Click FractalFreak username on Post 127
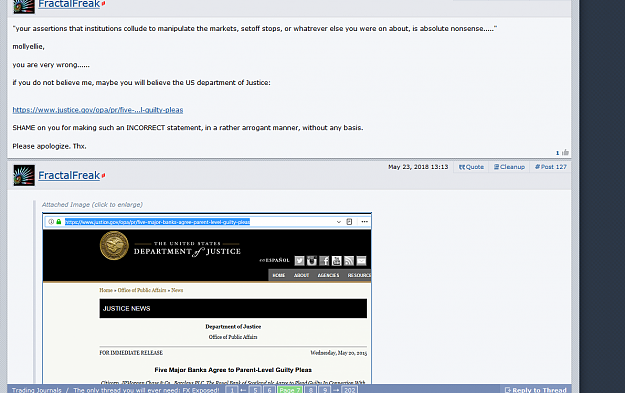Viewport: 625px width, 393px height. (69, 175)
